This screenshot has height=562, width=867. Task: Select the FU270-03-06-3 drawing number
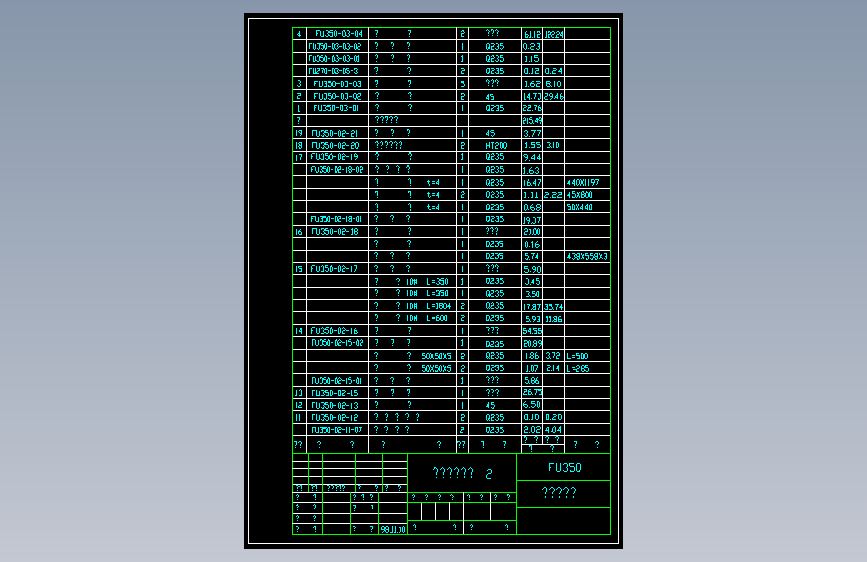coord(333,71)
